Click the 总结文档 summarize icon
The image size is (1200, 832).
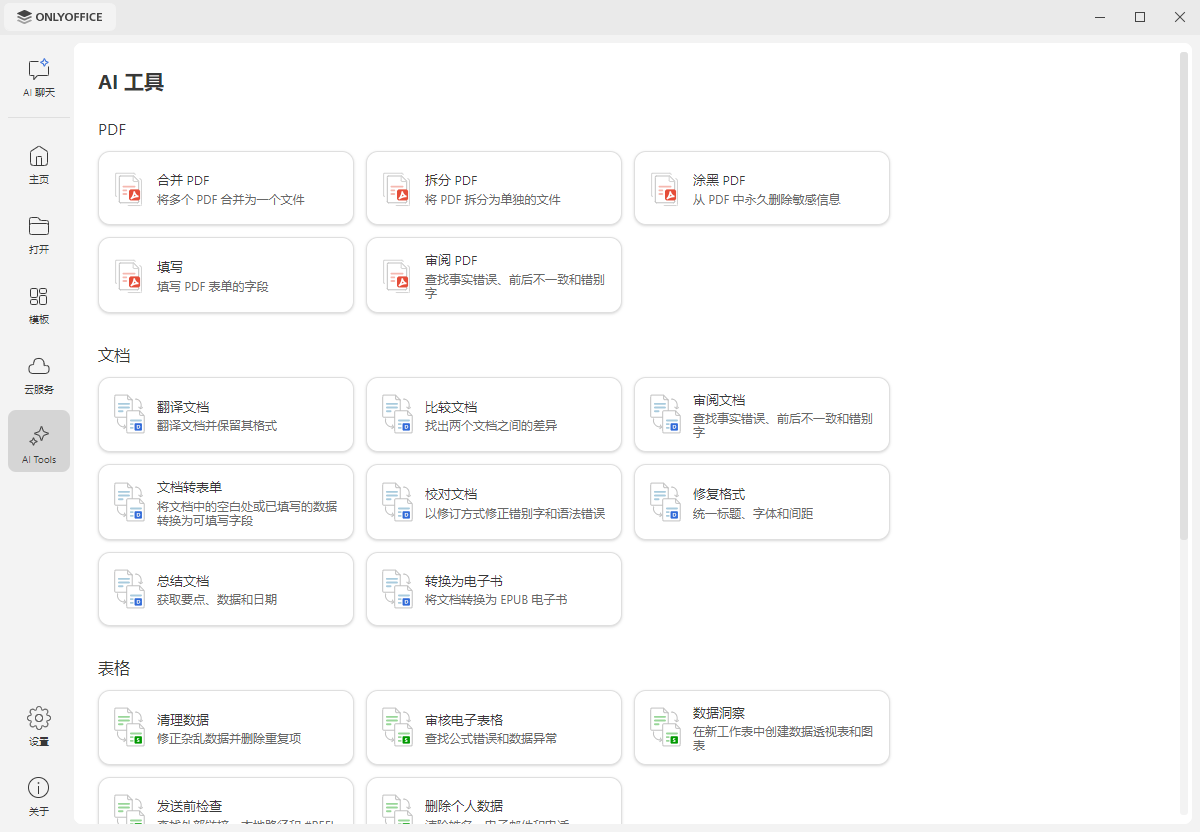coord(129,589)
